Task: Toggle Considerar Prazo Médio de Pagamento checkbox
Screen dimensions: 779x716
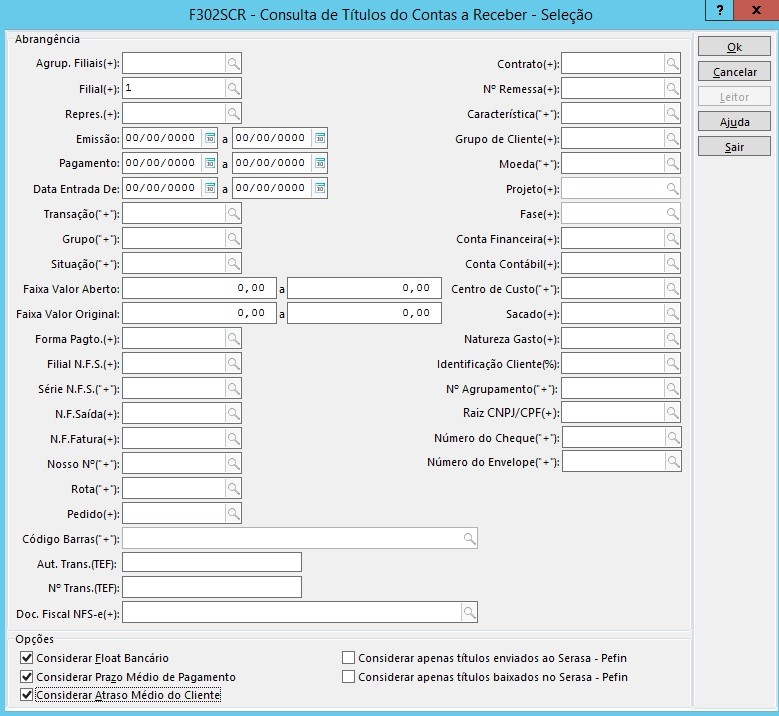Action: (27, 677)
